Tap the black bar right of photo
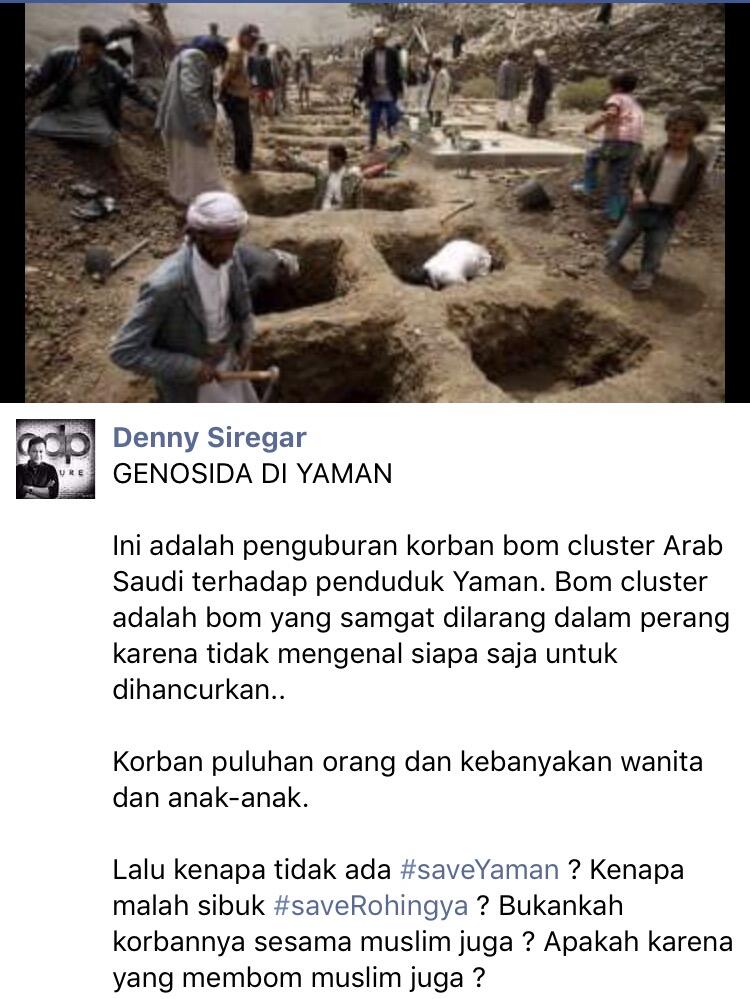The height and width of the screenshot is (999, 750). (737, 203)
